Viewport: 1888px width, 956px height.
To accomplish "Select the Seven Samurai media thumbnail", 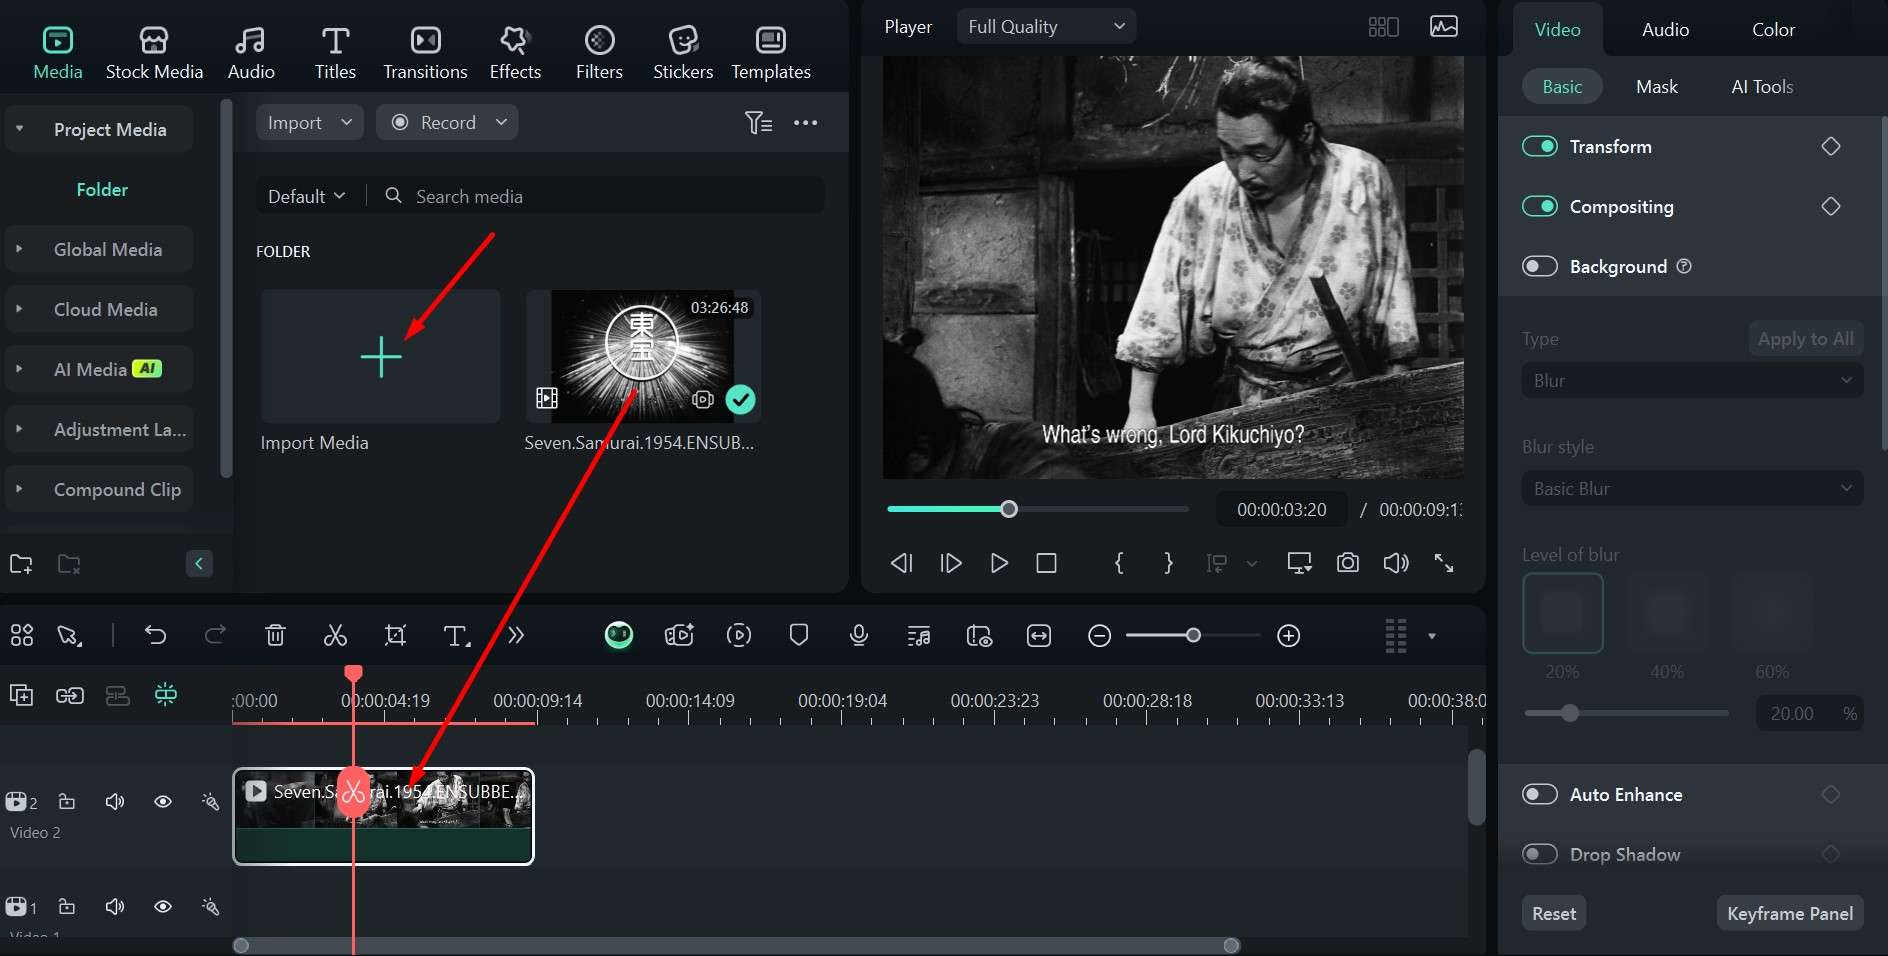I will (x=643, y=357).
